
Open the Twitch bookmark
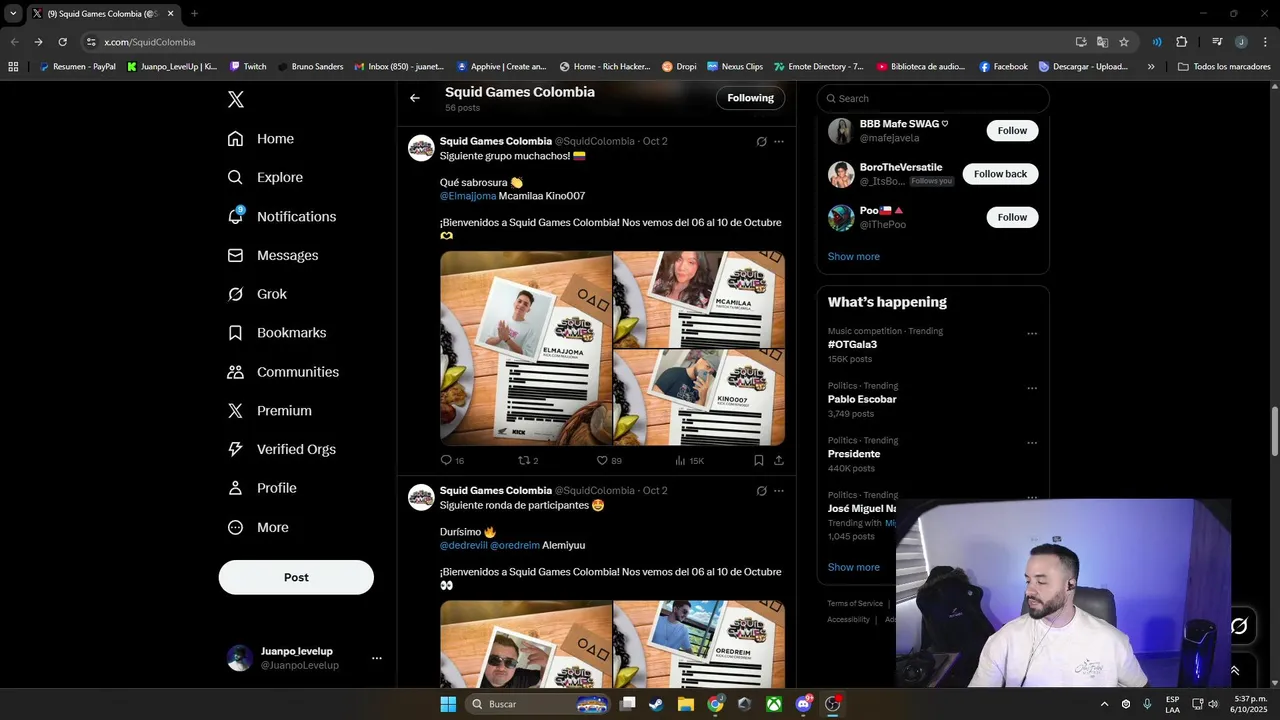pos(248,66)
